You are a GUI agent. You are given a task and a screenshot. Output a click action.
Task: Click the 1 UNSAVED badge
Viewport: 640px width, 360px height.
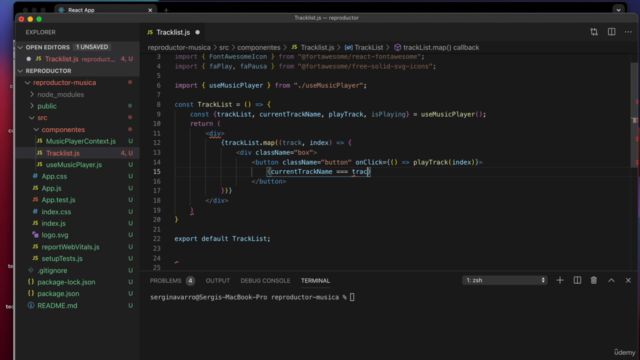tap(92, 47)
